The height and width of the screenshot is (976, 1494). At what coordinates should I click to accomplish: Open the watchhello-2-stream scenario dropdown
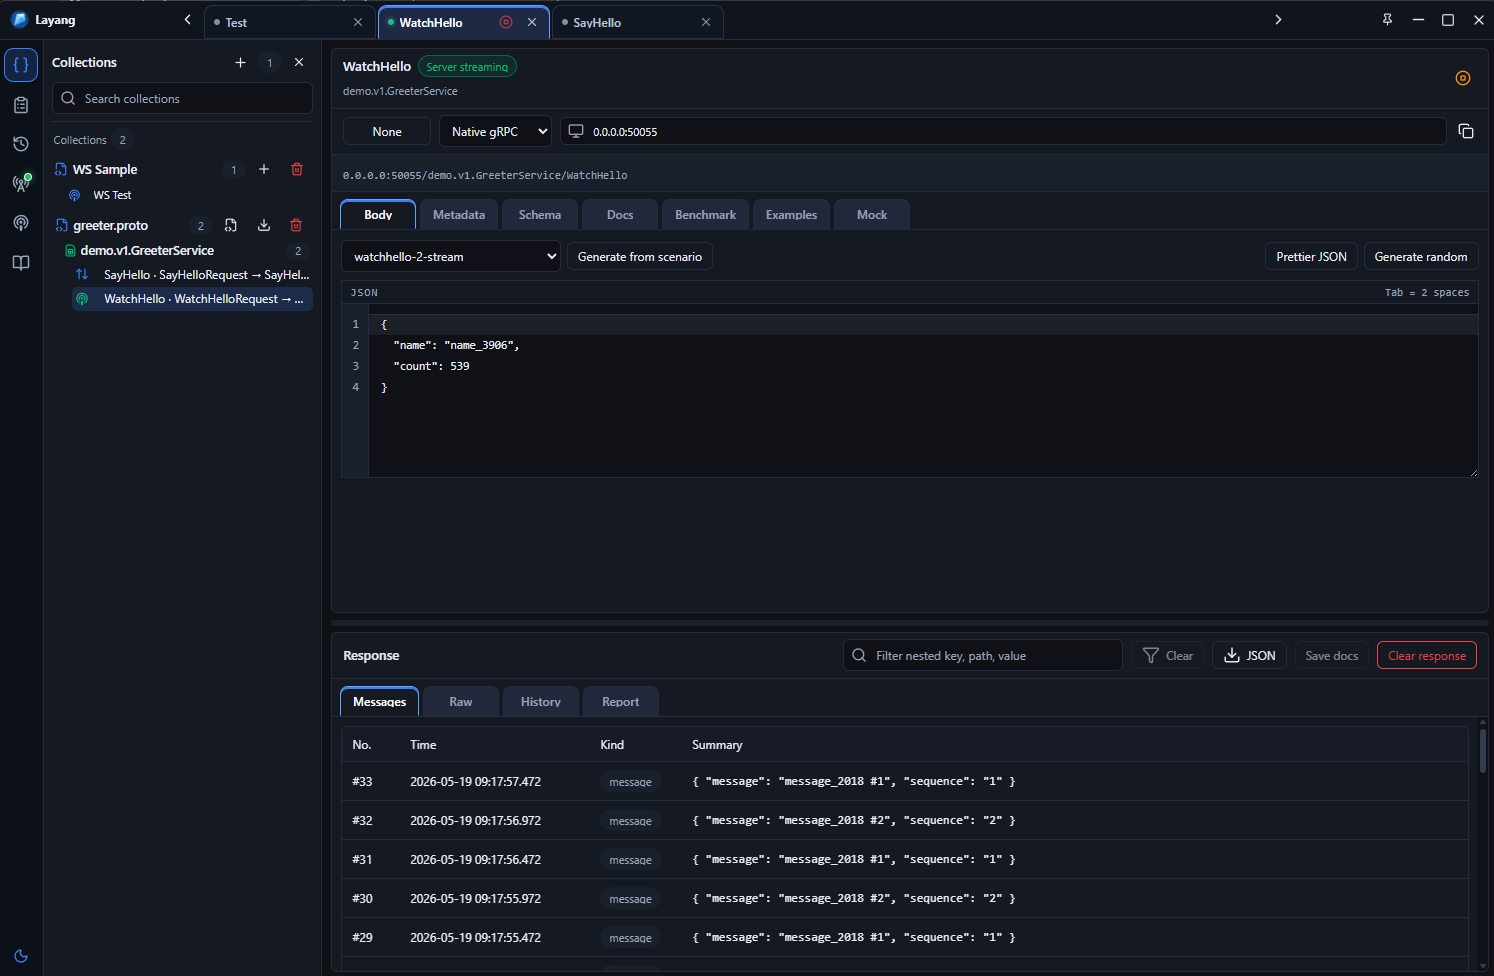click(451, 257)
